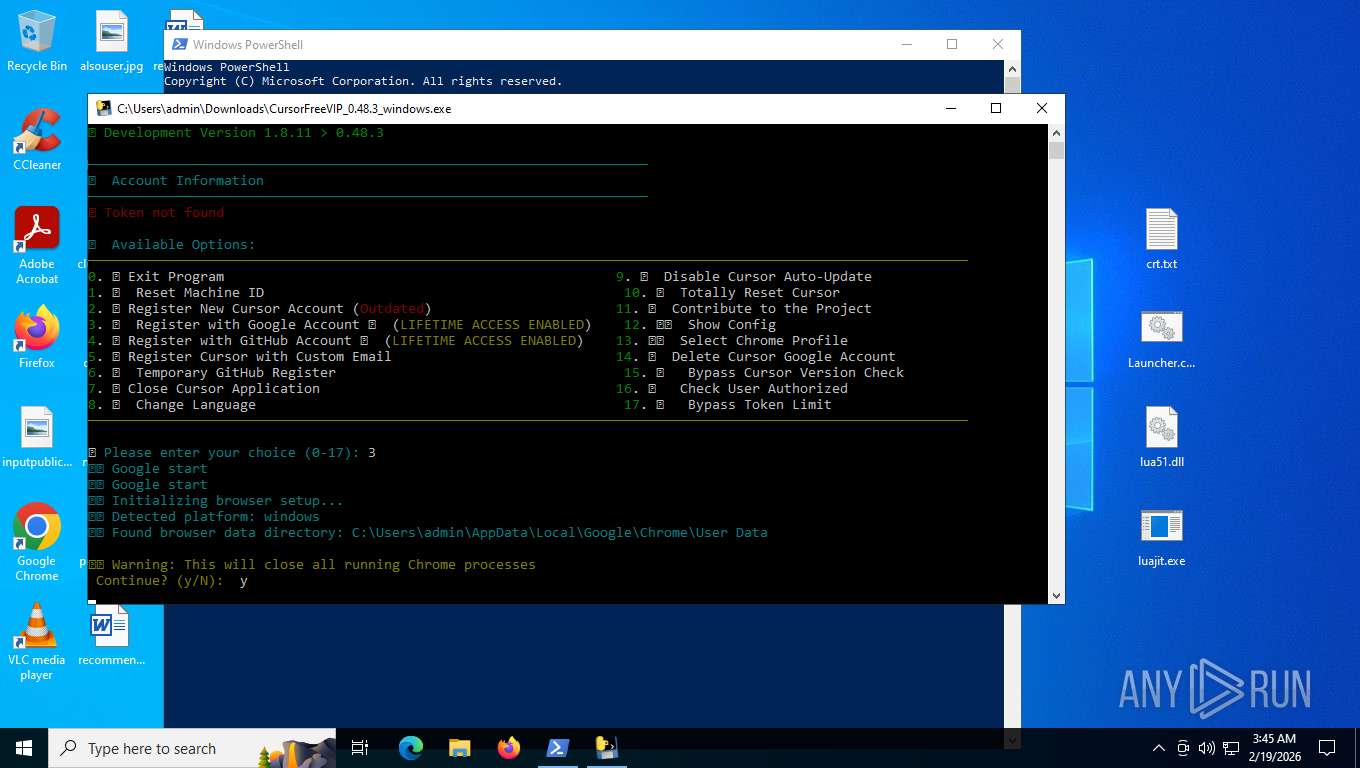Minimize the CursorFreeVIP console window
The image size is (1360, 768).
pyautogui.click(x=950, y=108)
